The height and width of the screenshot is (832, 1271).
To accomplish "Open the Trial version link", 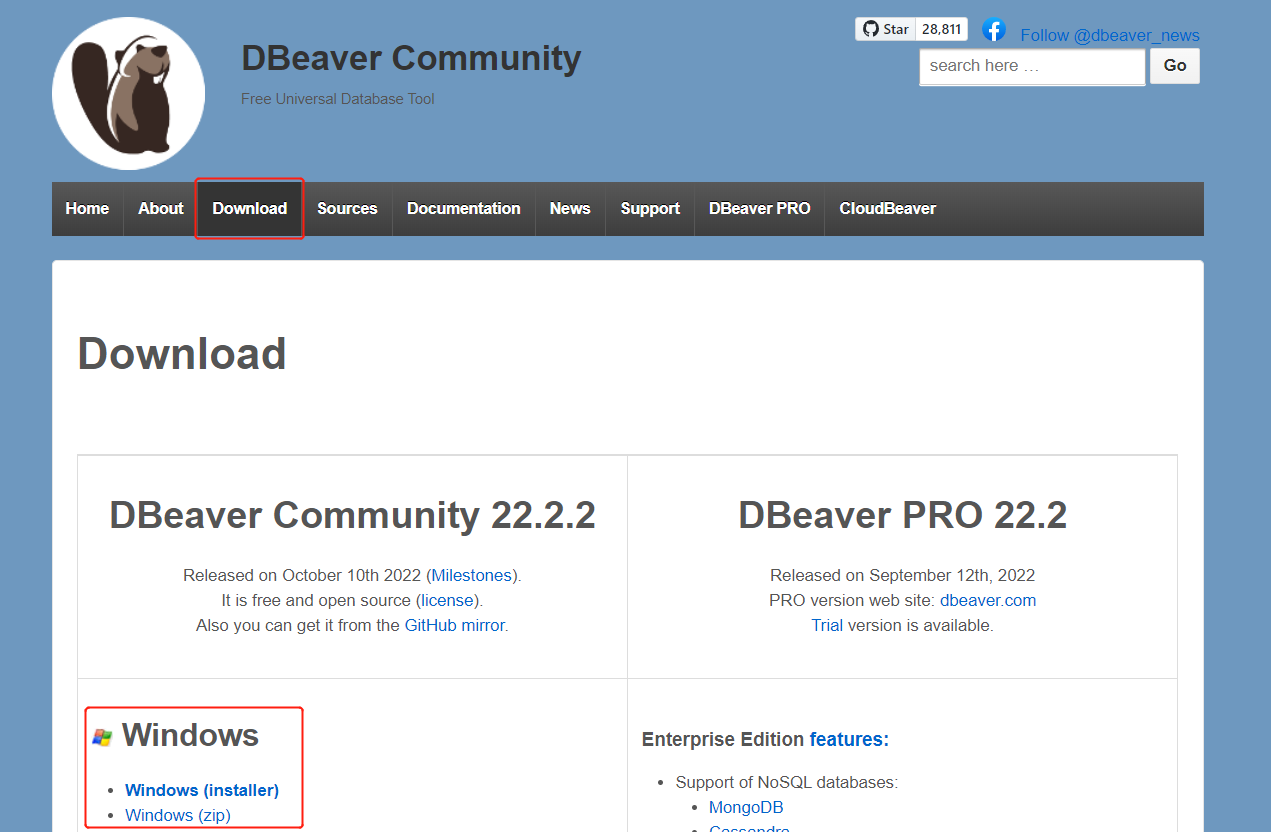I will 827,626.
